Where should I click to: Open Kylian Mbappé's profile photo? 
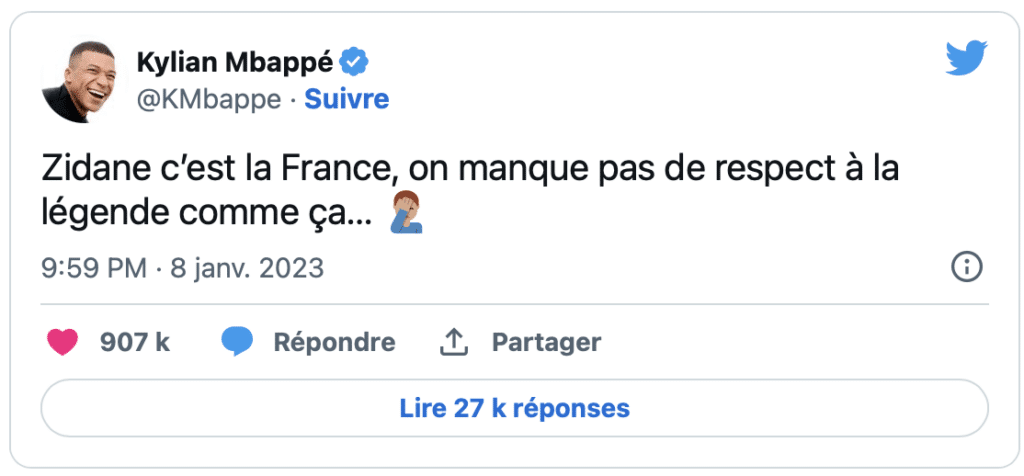[79, 83]
